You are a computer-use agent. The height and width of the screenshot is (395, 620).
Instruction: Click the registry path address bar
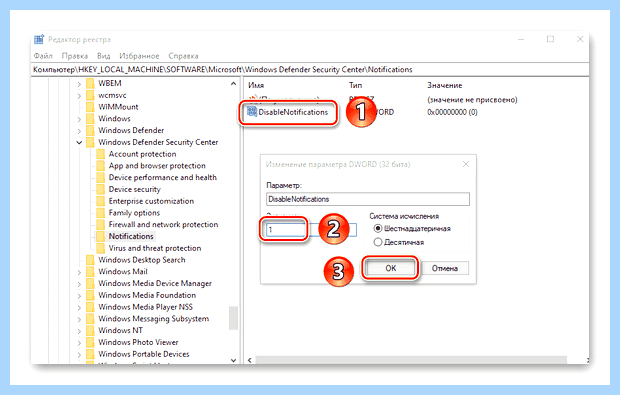310,70
